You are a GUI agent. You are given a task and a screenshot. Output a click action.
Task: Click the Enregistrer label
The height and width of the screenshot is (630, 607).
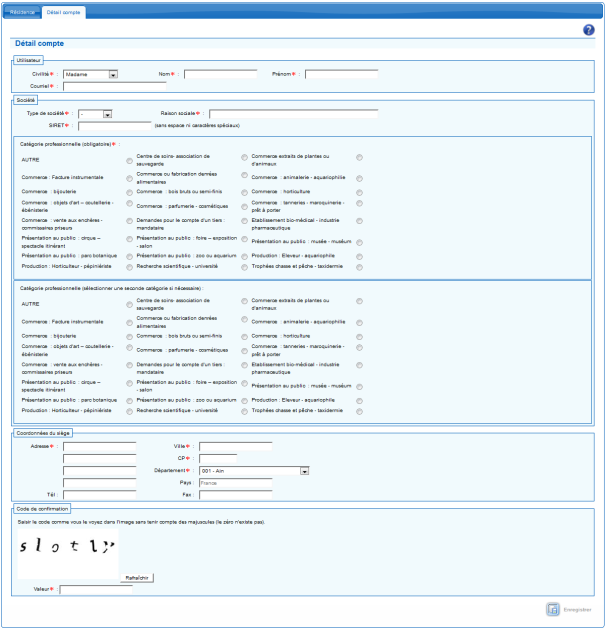point(577,610)
